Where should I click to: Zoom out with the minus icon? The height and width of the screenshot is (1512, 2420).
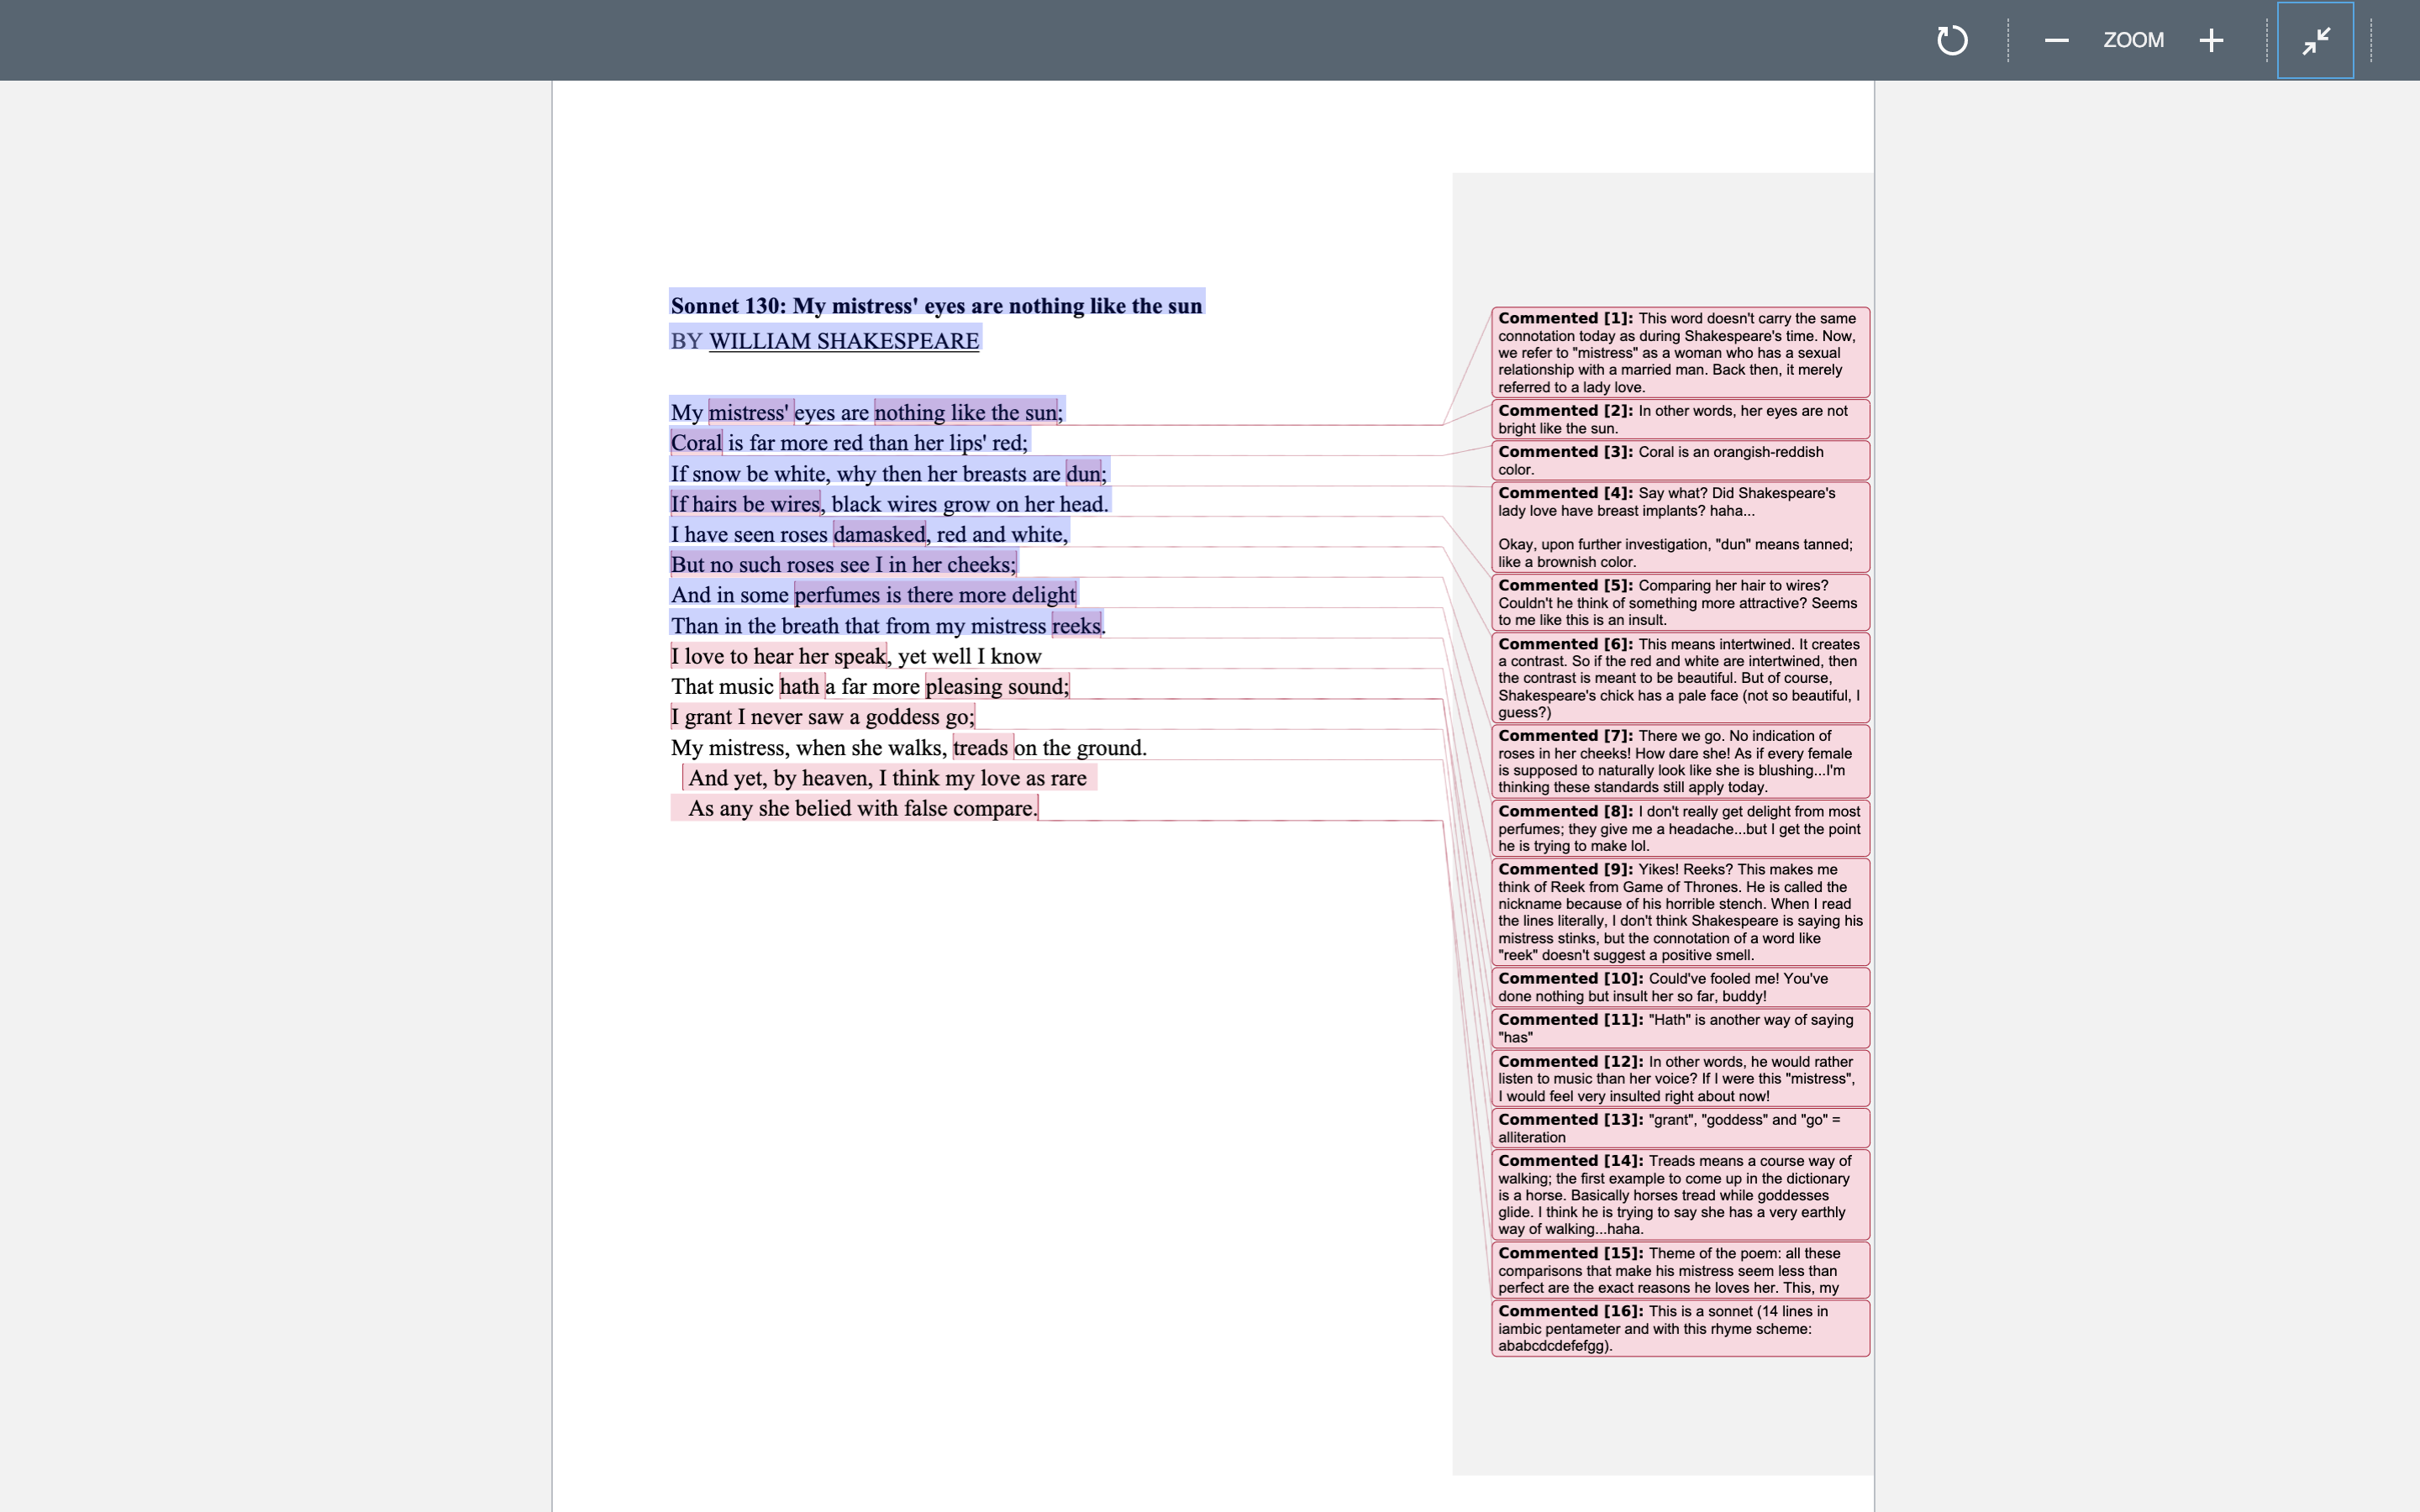click(x=2056, y=40)
